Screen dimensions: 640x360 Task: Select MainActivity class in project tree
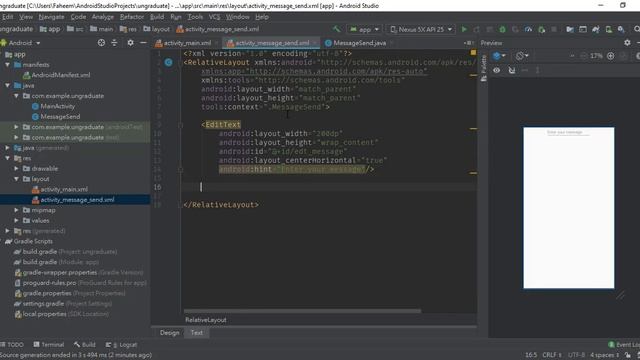53,106
